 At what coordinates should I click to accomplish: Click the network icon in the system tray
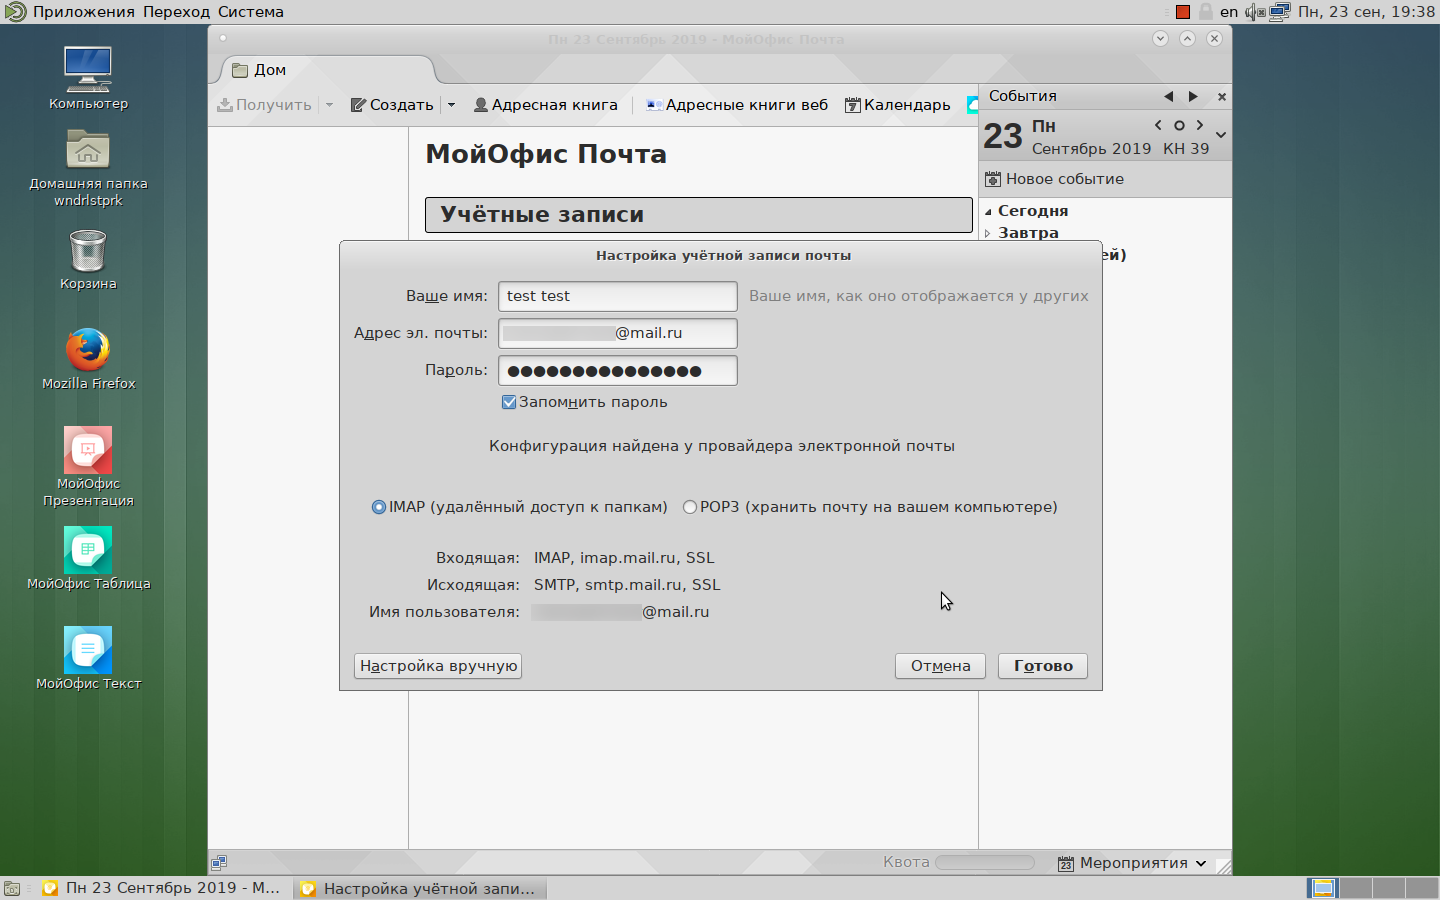coord(1280,12)
